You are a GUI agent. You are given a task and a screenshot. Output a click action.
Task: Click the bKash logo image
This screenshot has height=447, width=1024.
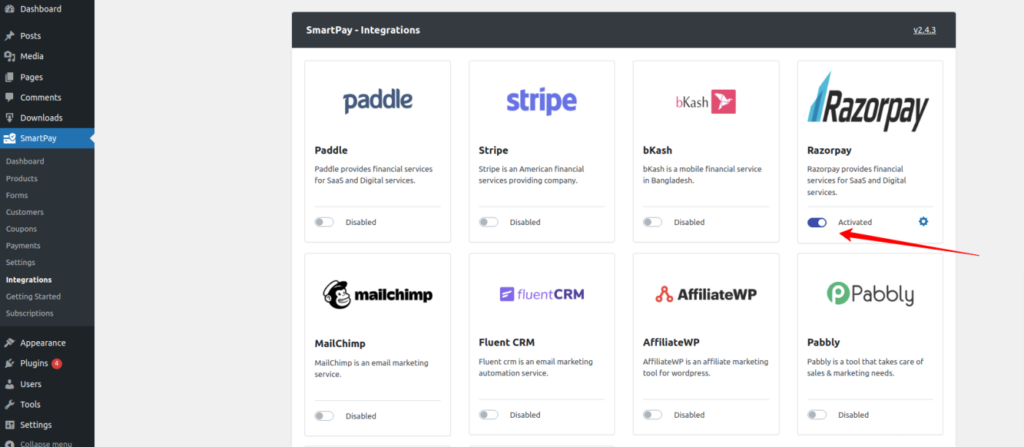tap(706, 102)
